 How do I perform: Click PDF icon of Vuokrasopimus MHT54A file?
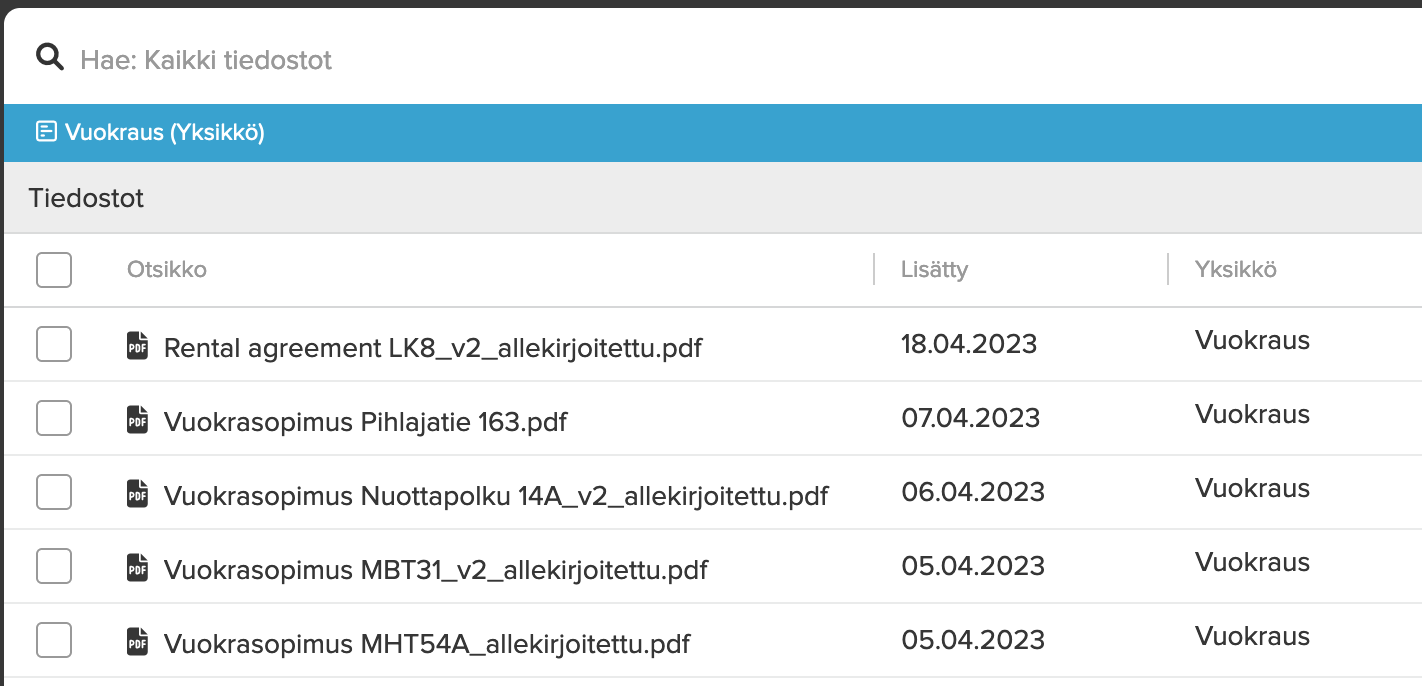pos(137,642)
